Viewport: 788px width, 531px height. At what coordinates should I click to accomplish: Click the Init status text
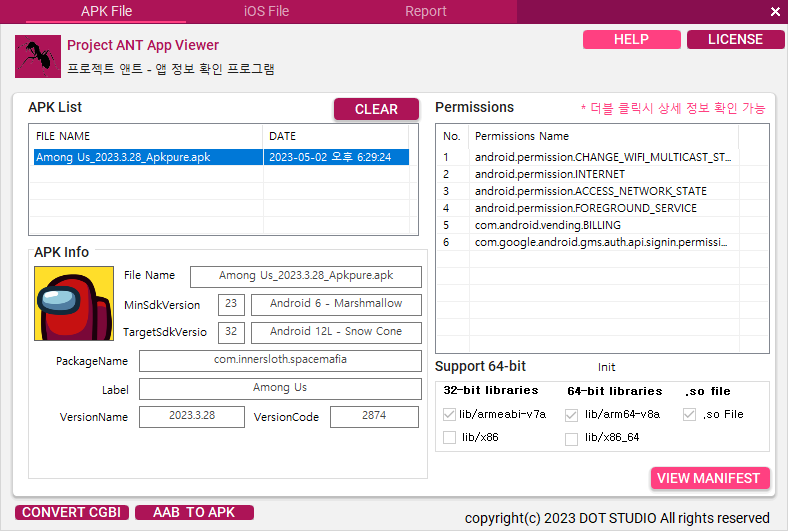click(x=607, y=367)
